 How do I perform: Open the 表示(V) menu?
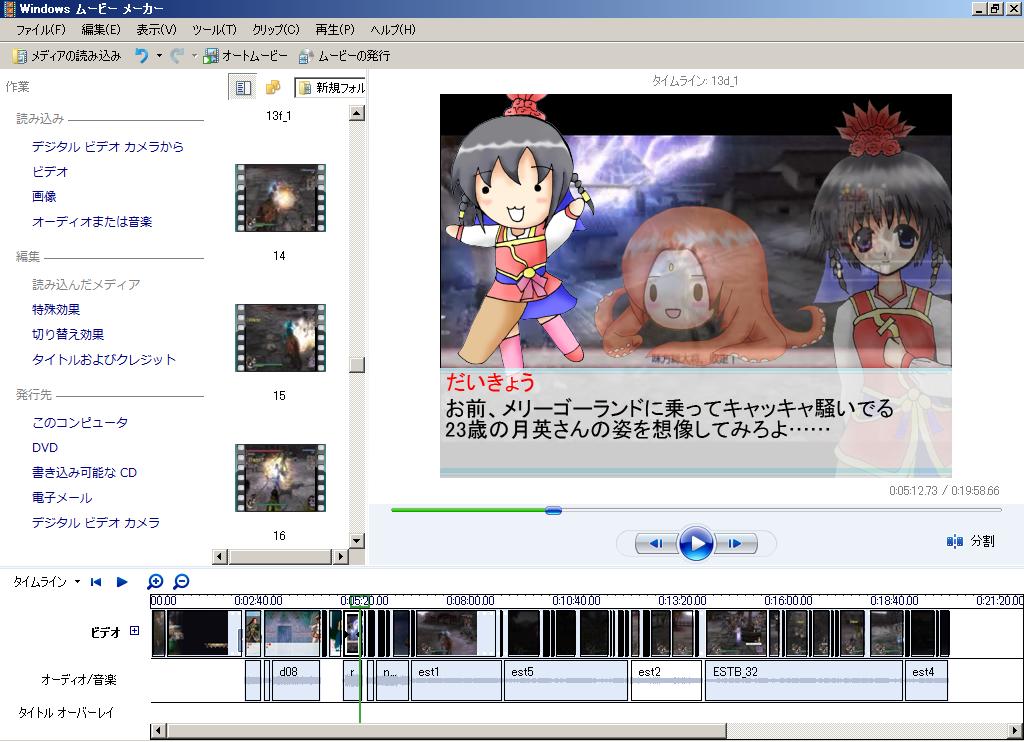click(156, 30)
